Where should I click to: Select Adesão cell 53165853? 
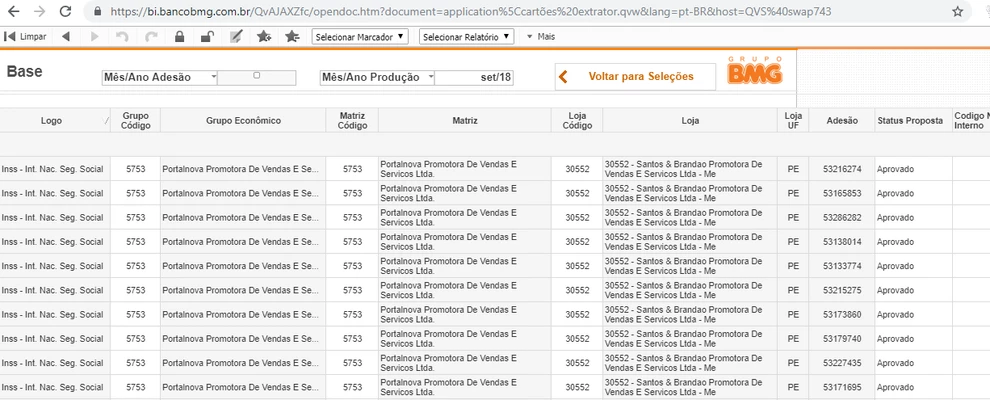842,194
